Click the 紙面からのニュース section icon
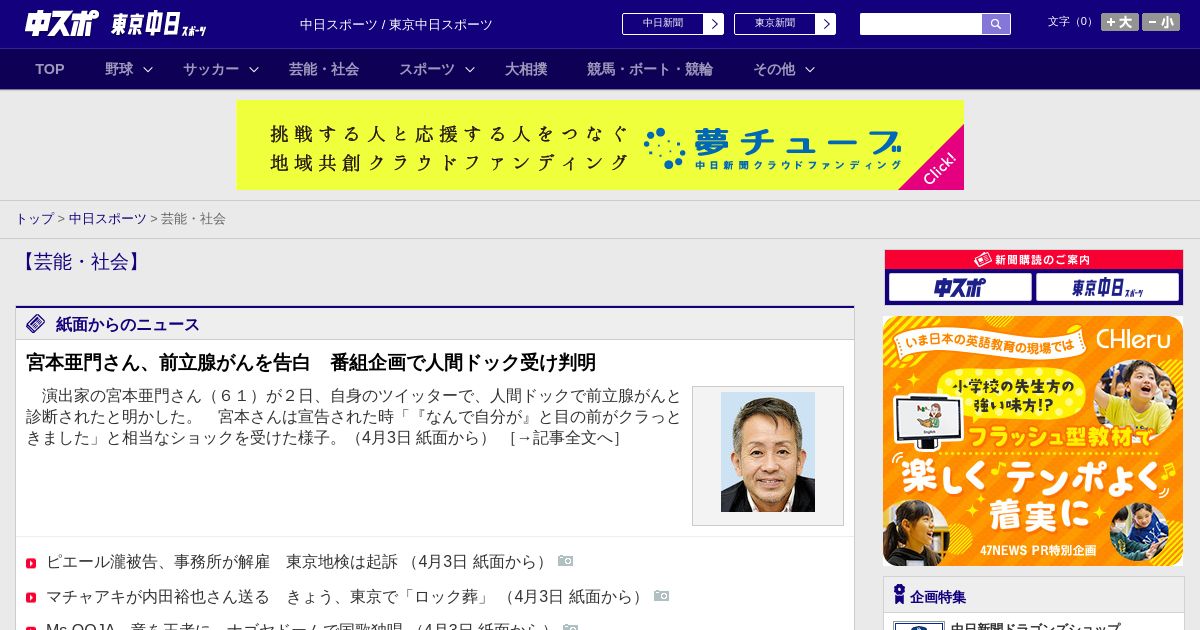This screenshot has width=1200, height=630. point(36,323)
